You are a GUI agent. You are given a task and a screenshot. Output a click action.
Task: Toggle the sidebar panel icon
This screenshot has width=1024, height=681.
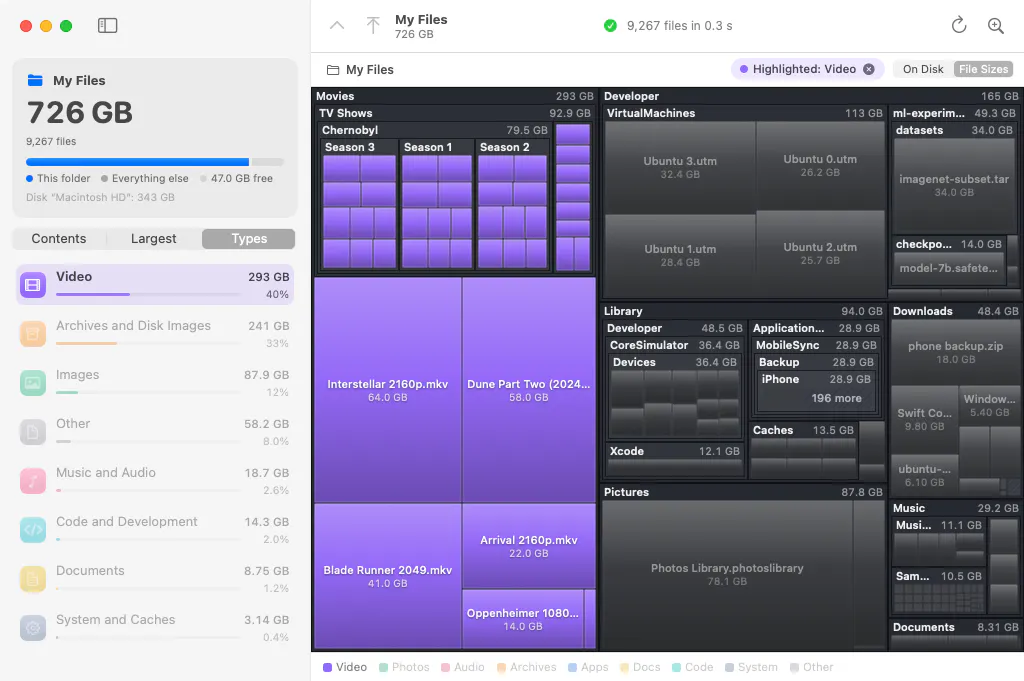tap(107, 25)
